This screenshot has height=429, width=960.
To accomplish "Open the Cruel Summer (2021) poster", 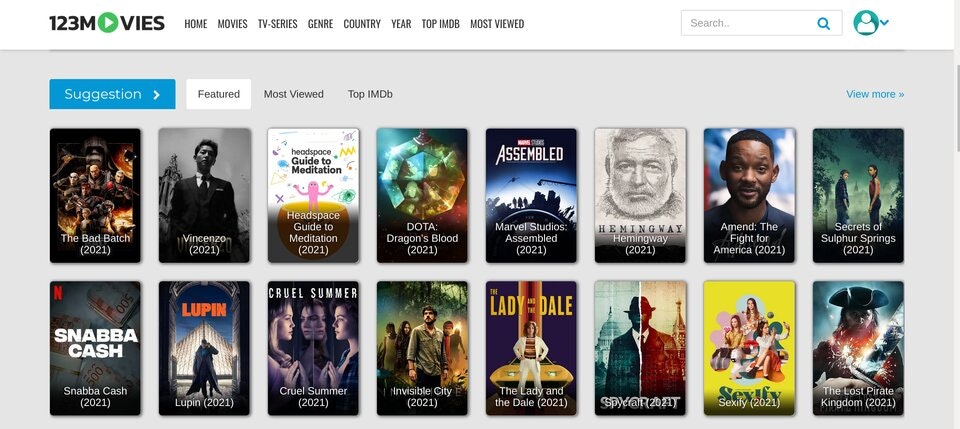I will pos(313,348).
